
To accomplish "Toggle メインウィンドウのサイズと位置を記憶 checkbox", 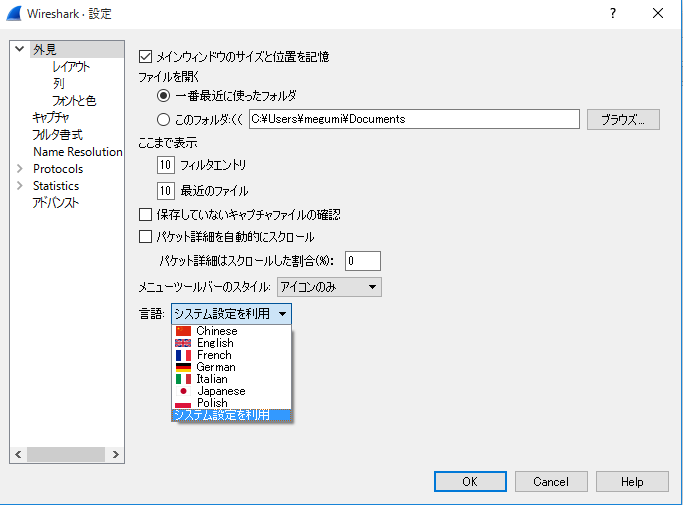I will click(145, 57).
